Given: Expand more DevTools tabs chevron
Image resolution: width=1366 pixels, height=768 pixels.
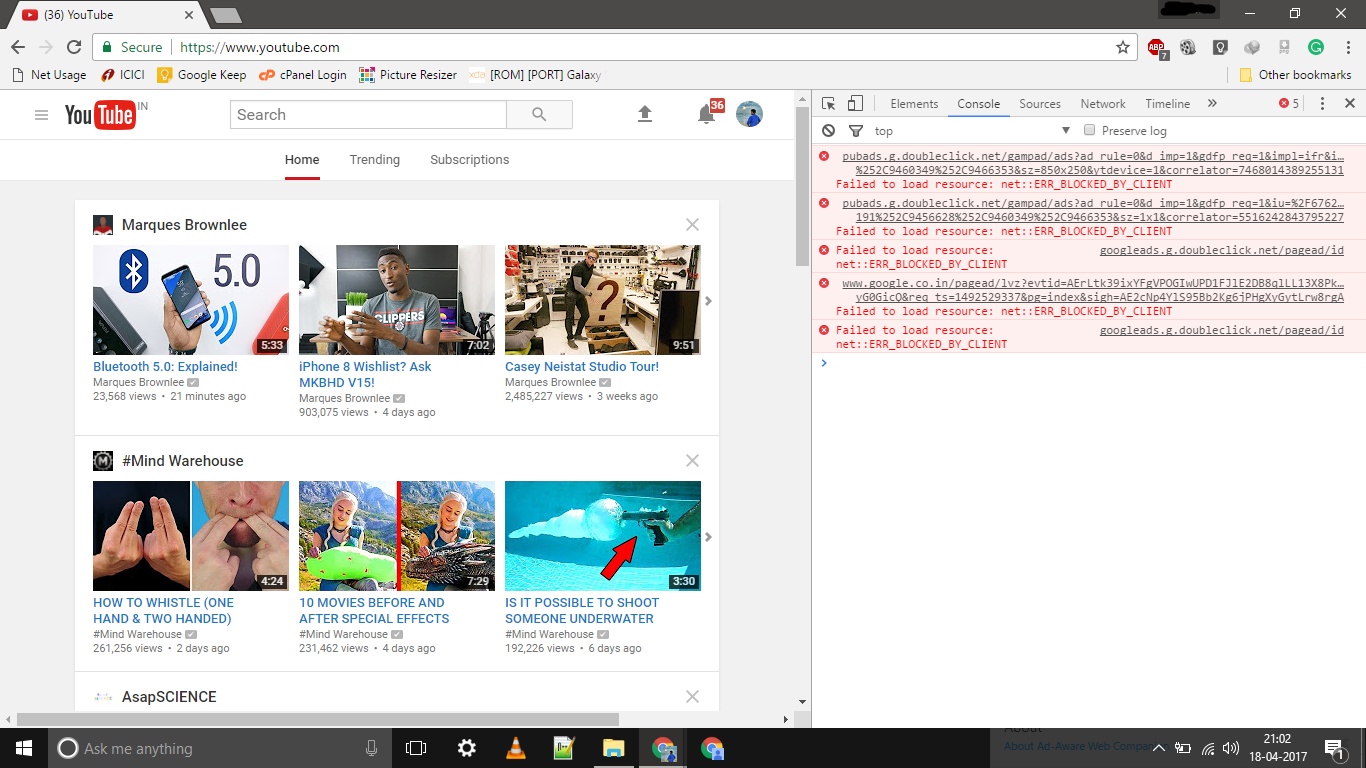Looking at the screenshot, I should (x=1212, y=104).
